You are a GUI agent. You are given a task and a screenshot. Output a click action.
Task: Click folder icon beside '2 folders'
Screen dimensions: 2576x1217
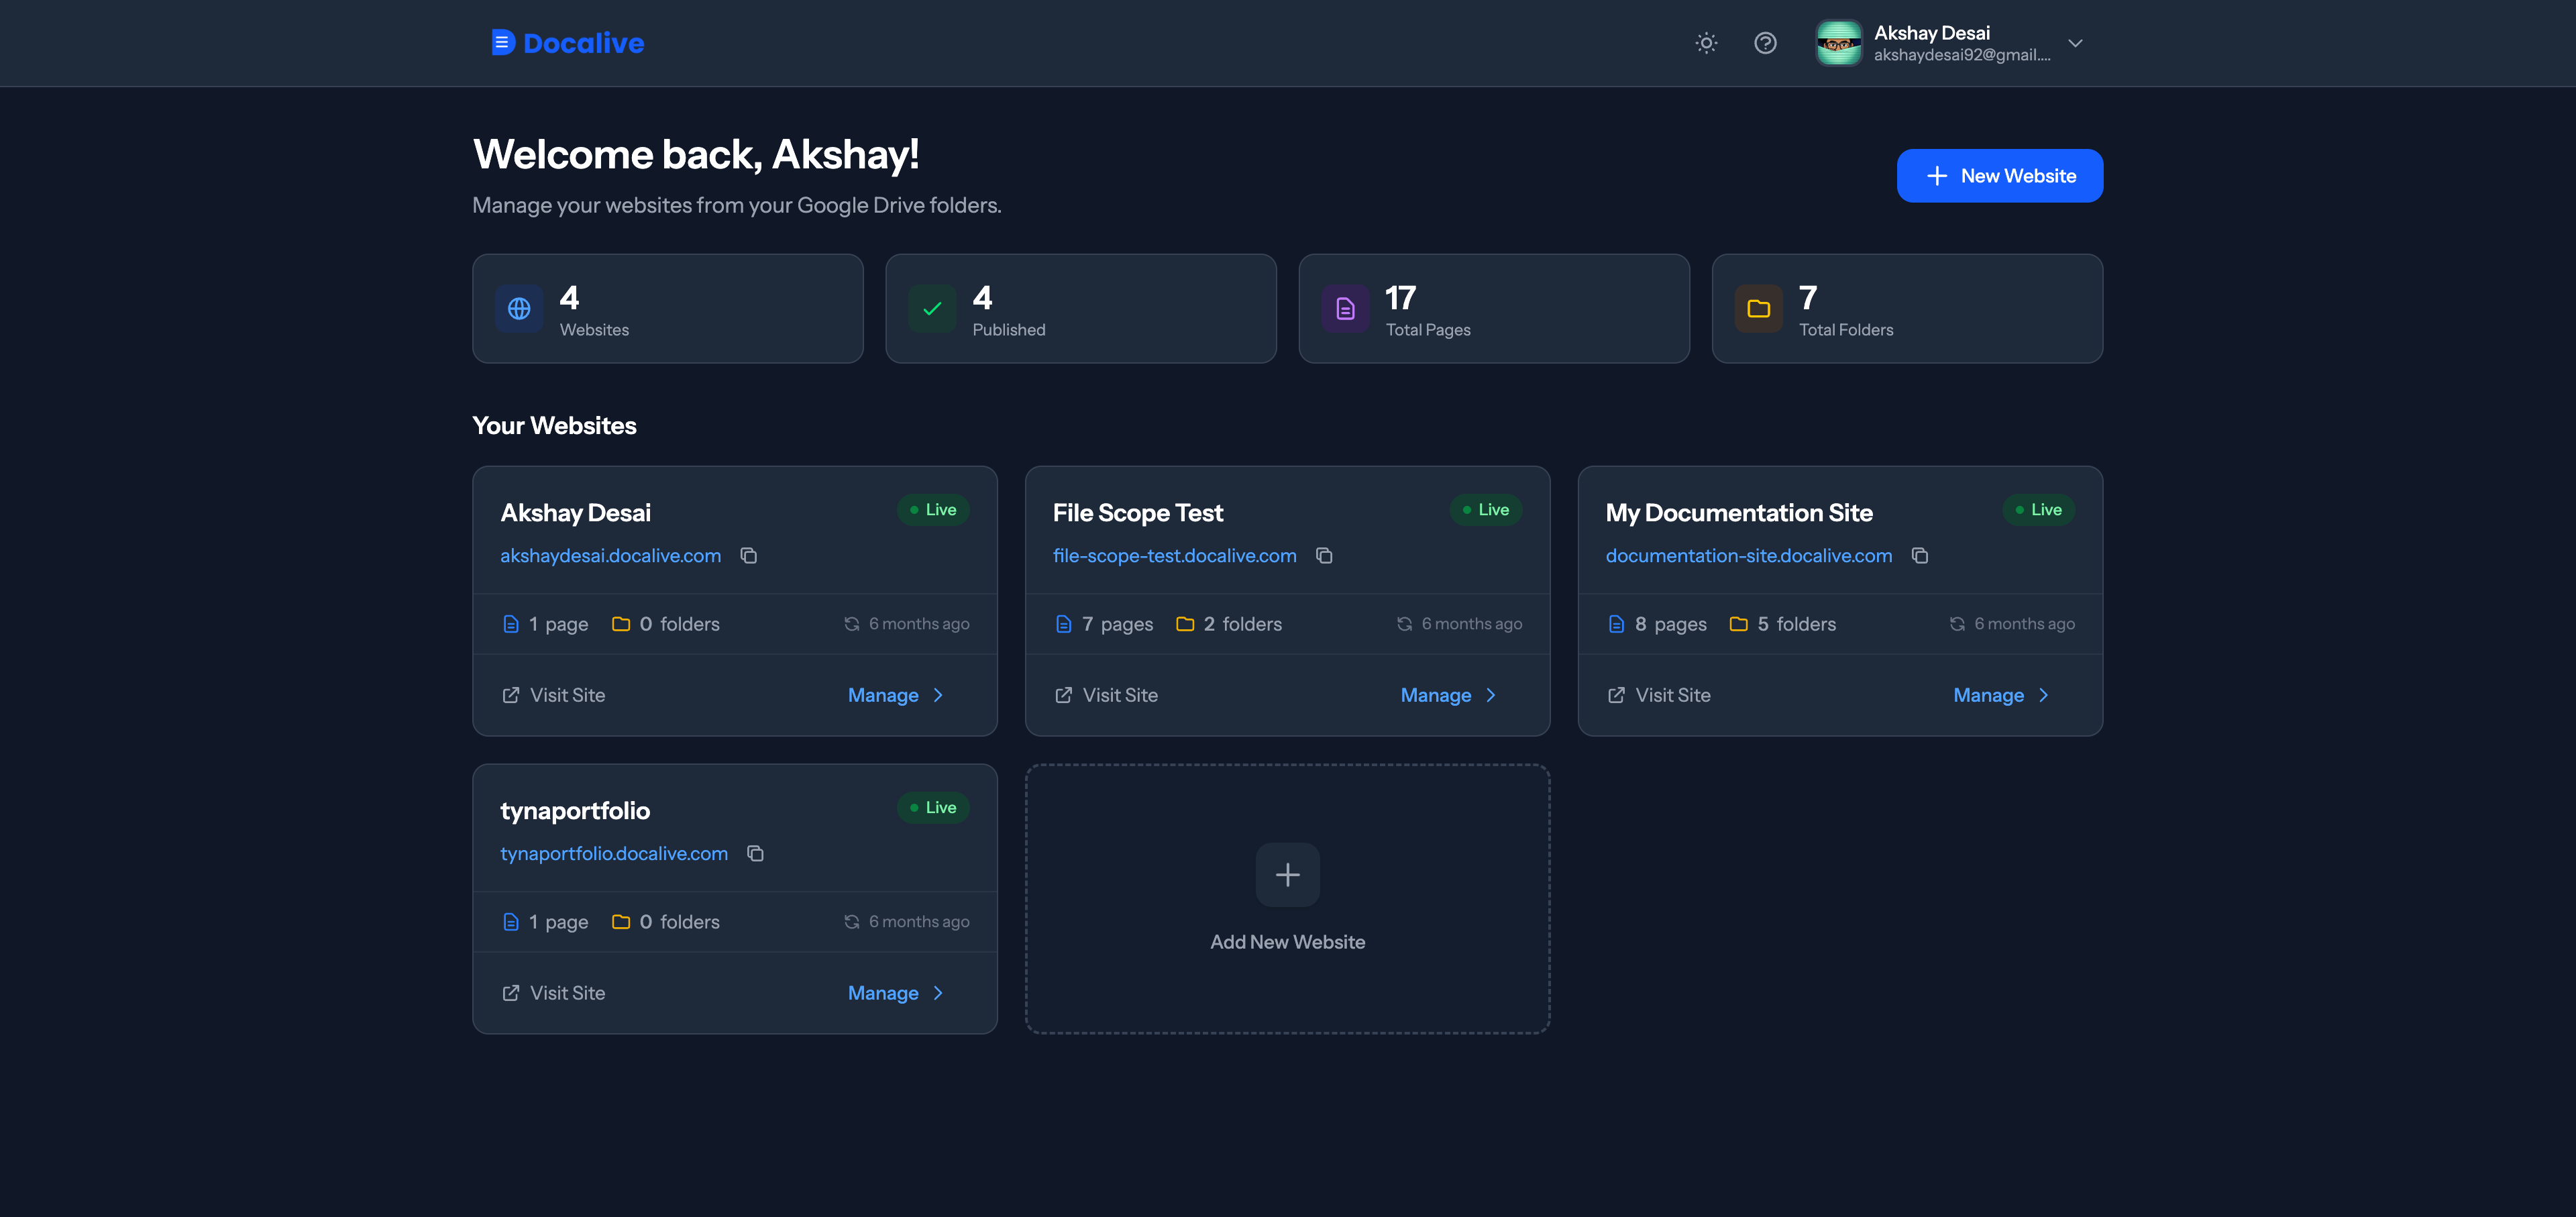point(1185,624)
